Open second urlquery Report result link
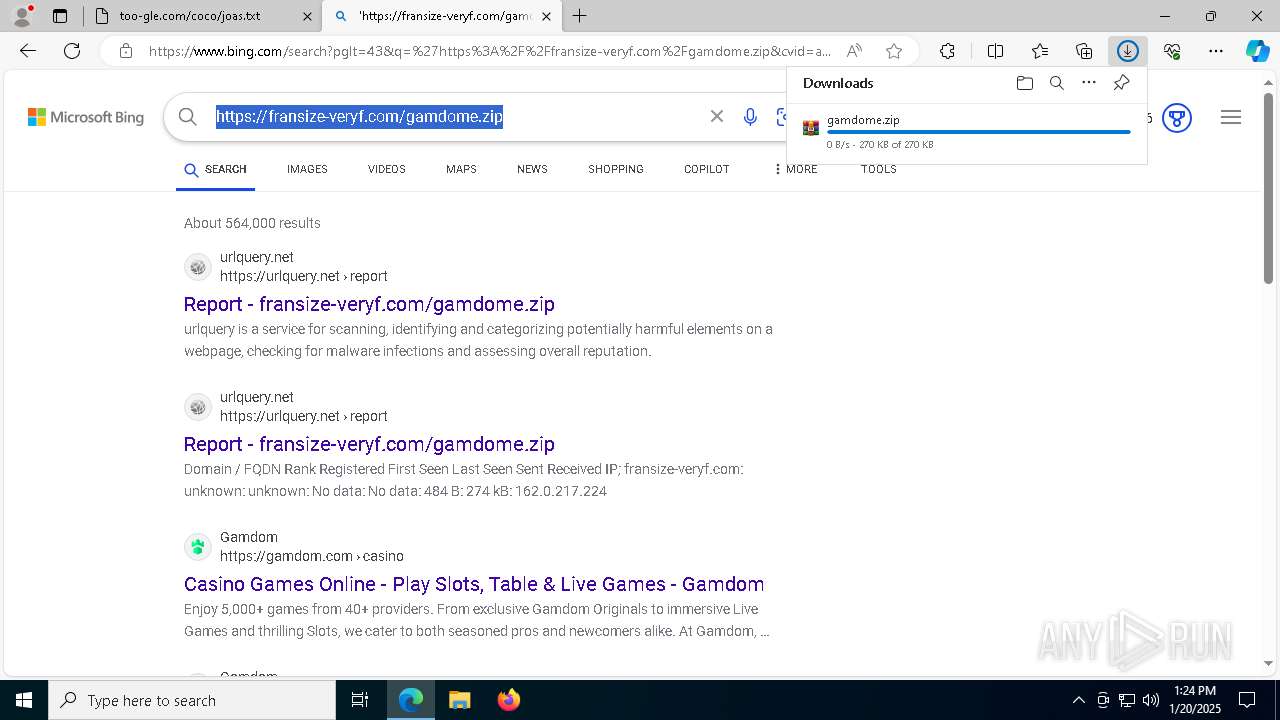 tap(369, 444)
